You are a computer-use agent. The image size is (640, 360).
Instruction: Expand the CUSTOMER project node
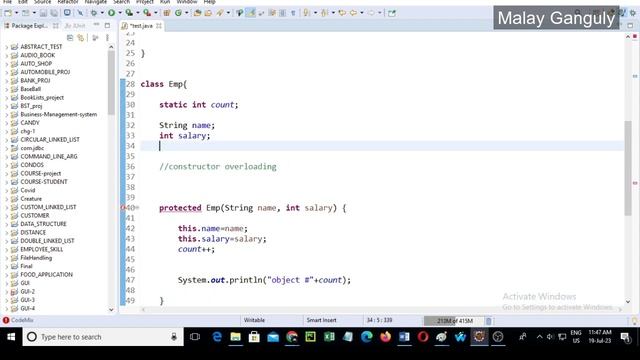click(x=7, y=216)
